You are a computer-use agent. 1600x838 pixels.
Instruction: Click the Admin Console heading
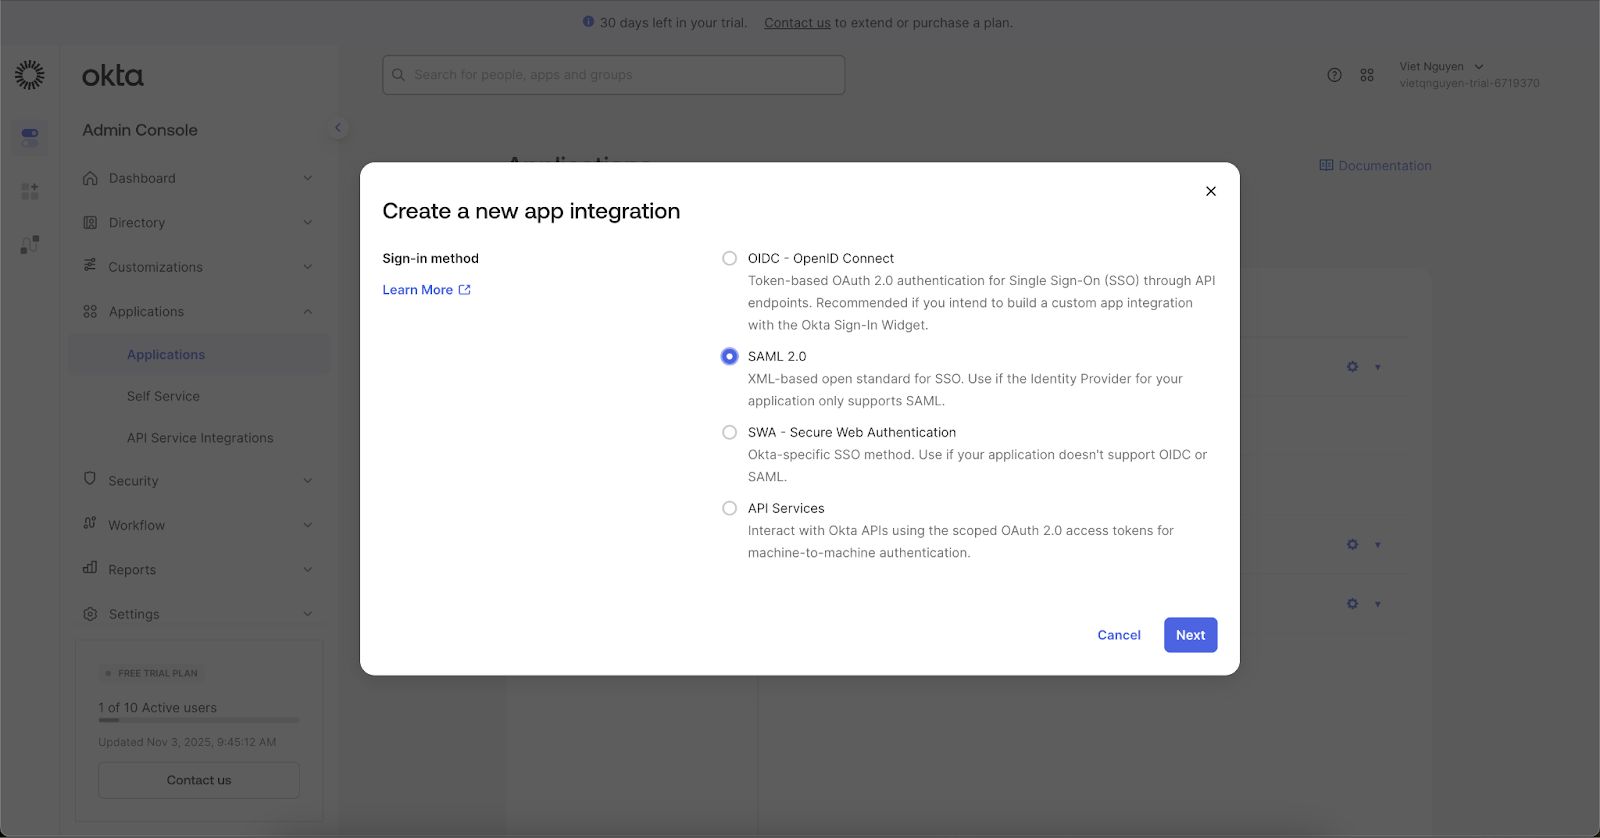coord(140,130)
